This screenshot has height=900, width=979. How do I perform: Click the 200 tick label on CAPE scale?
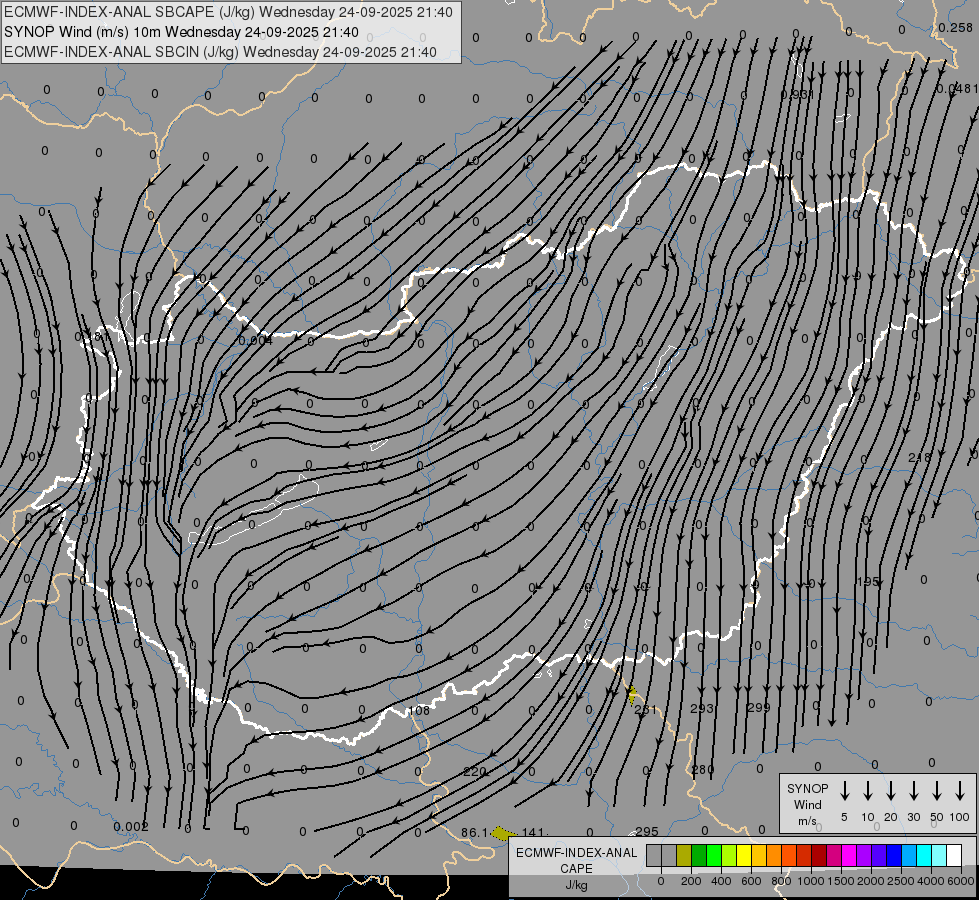tap(691, 881)
